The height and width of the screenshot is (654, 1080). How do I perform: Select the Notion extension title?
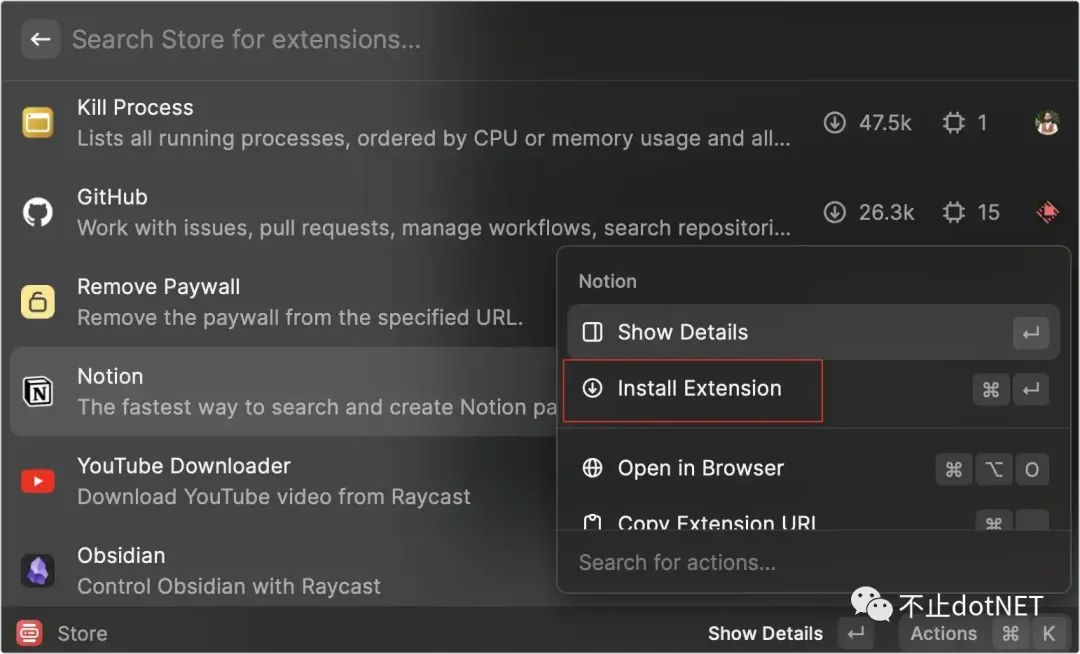(x=110, y=377)
